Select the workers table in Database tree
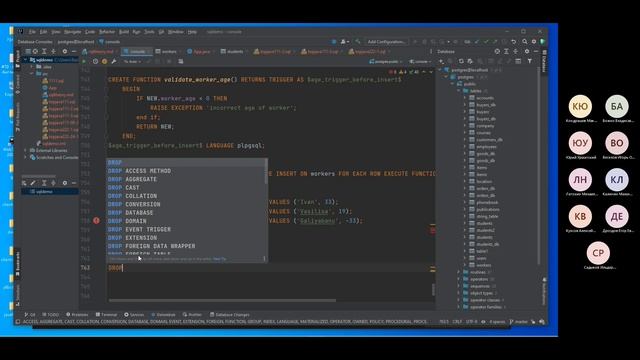Image resolution: width=640 pixels, height=360 pixels. click(x=484, y=265)
